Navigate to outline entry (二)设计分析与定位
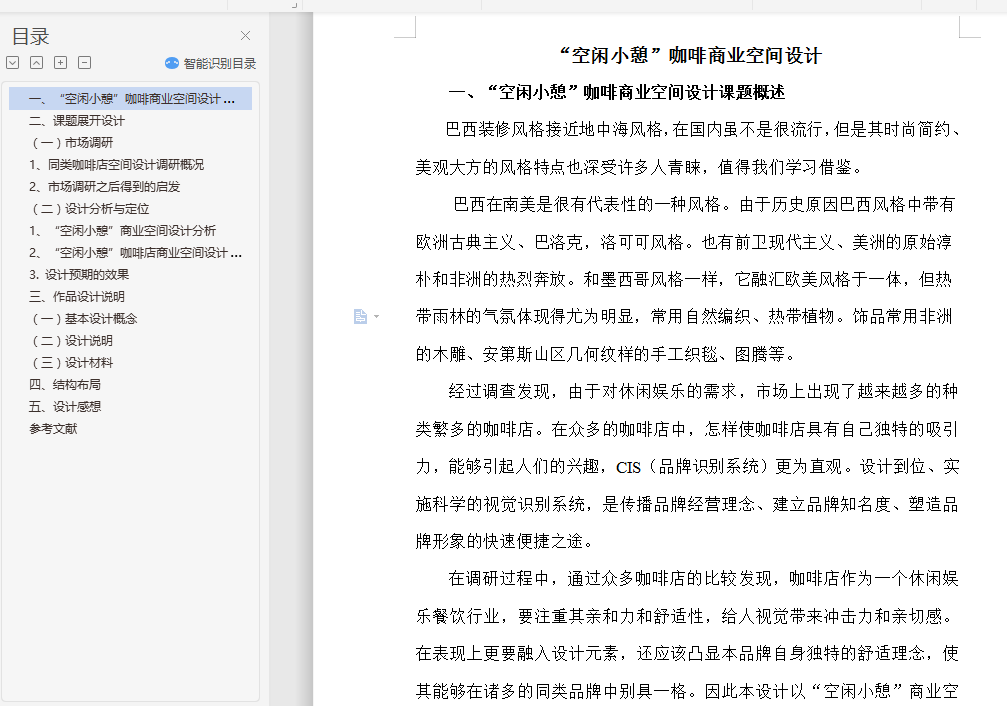Screen dimensions: 1007x706 90,209
